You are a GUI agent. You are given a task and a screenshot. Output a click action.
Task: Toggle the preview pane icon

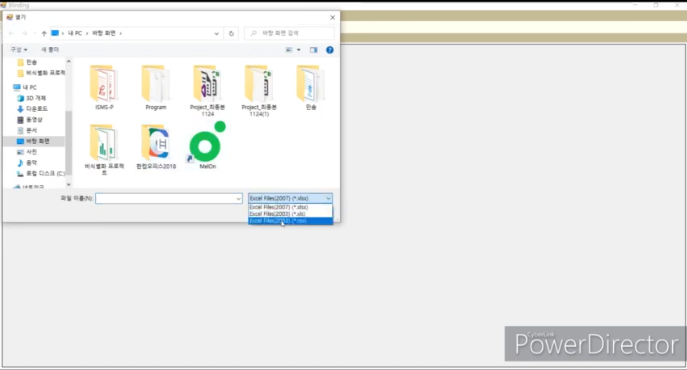313,50
